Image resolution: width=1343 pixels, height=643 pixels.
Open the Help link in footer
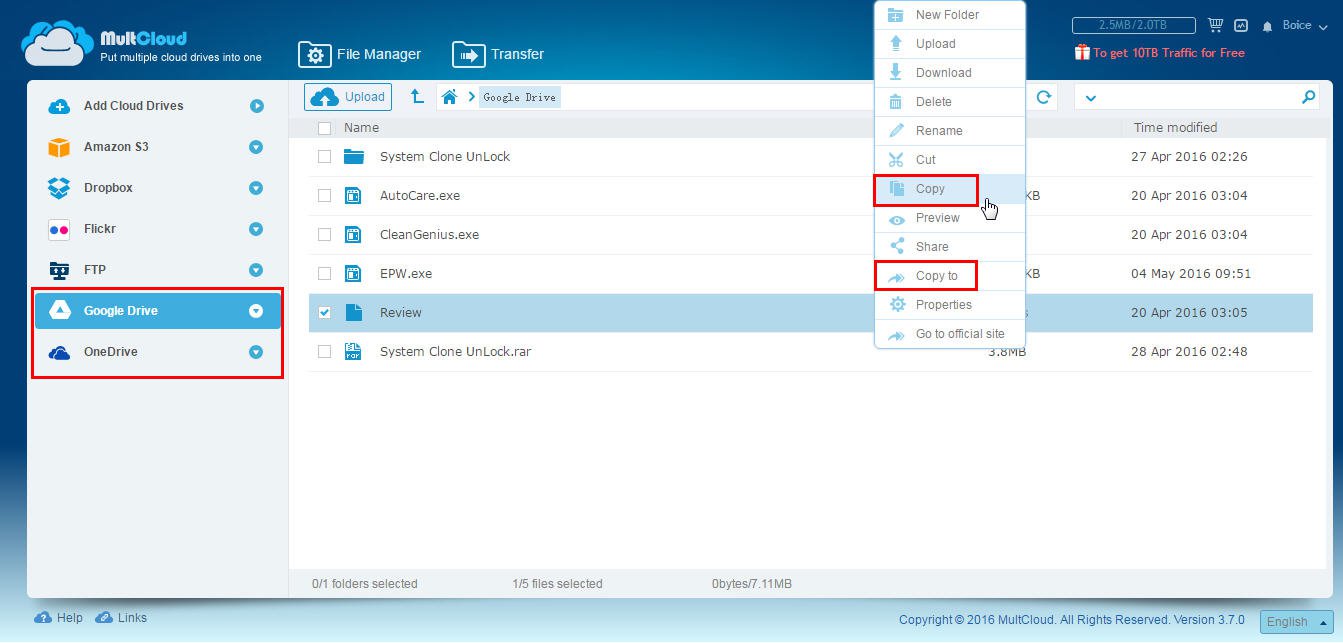point(59,618)
